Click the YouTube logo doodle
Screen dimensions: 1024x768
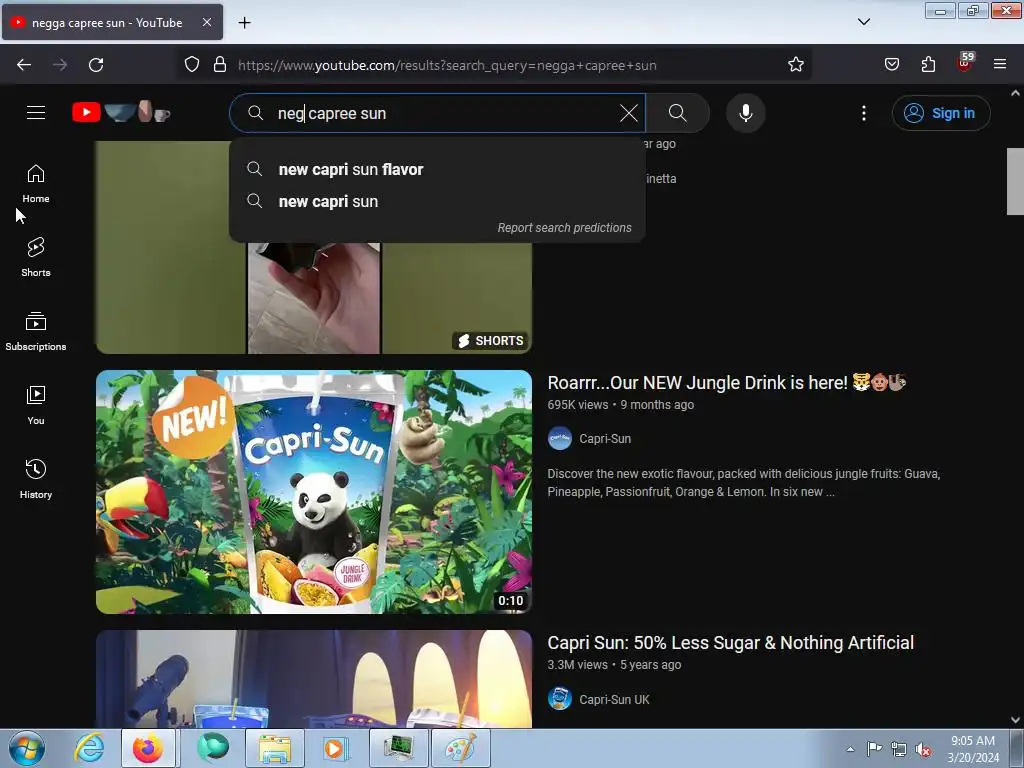tap(121, 112)
